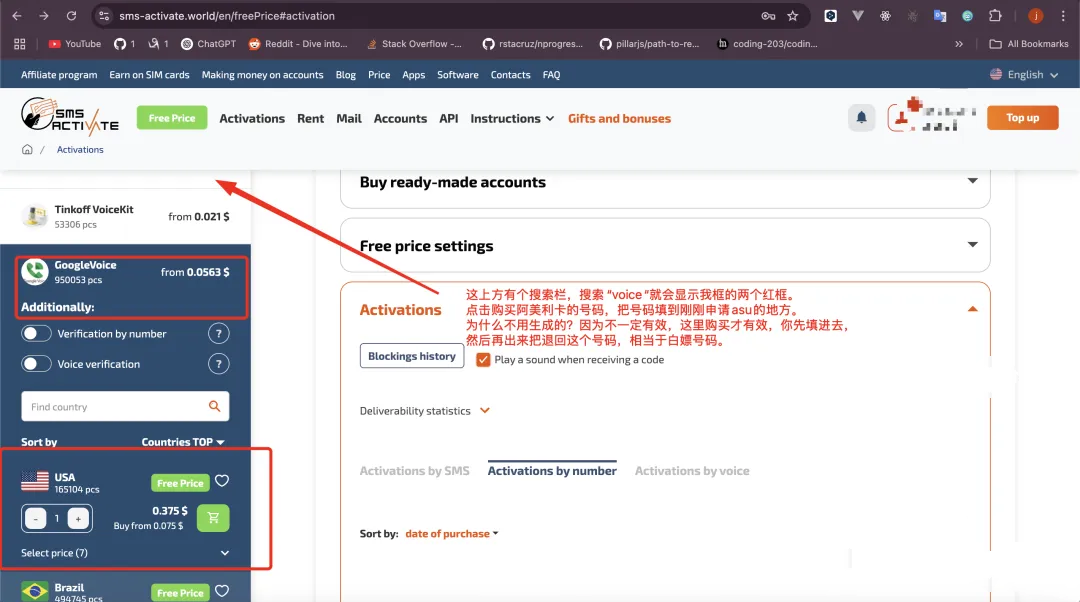This screenshot has width=1080, height=602.
Task: Expand the Instructions dropdown menu
Action: point(512,118)
